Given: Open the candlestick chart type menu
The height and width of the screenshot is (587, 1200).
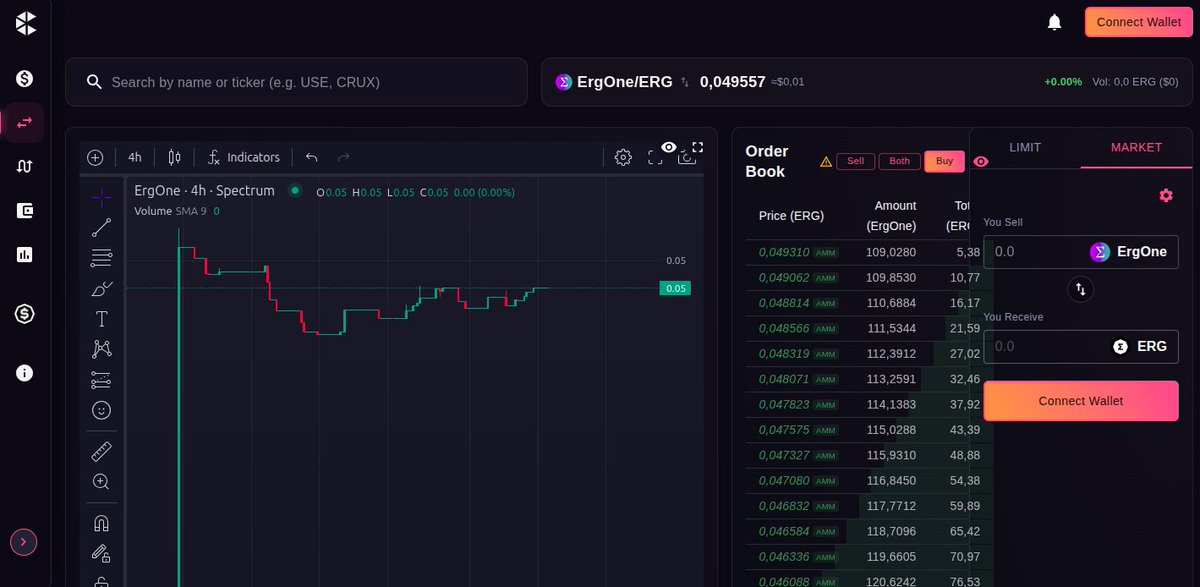Looking at the screenshot, I should pyautogui.click(x=175, y=157).
